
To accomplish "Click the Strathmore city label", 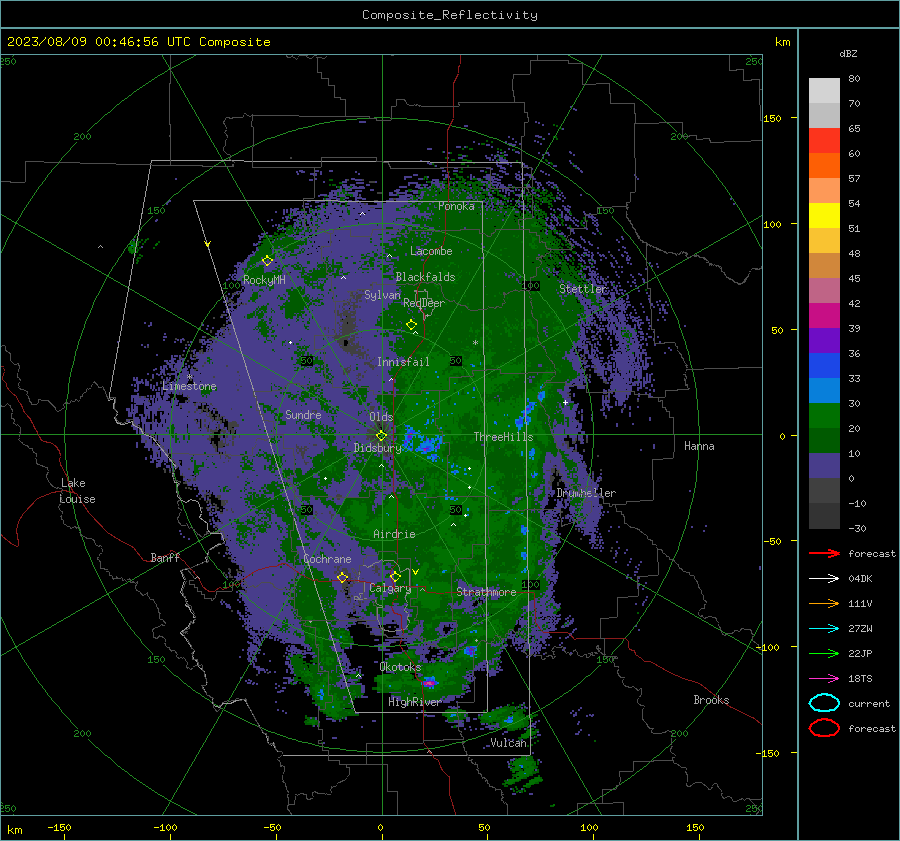I will [x=486, y=592].
